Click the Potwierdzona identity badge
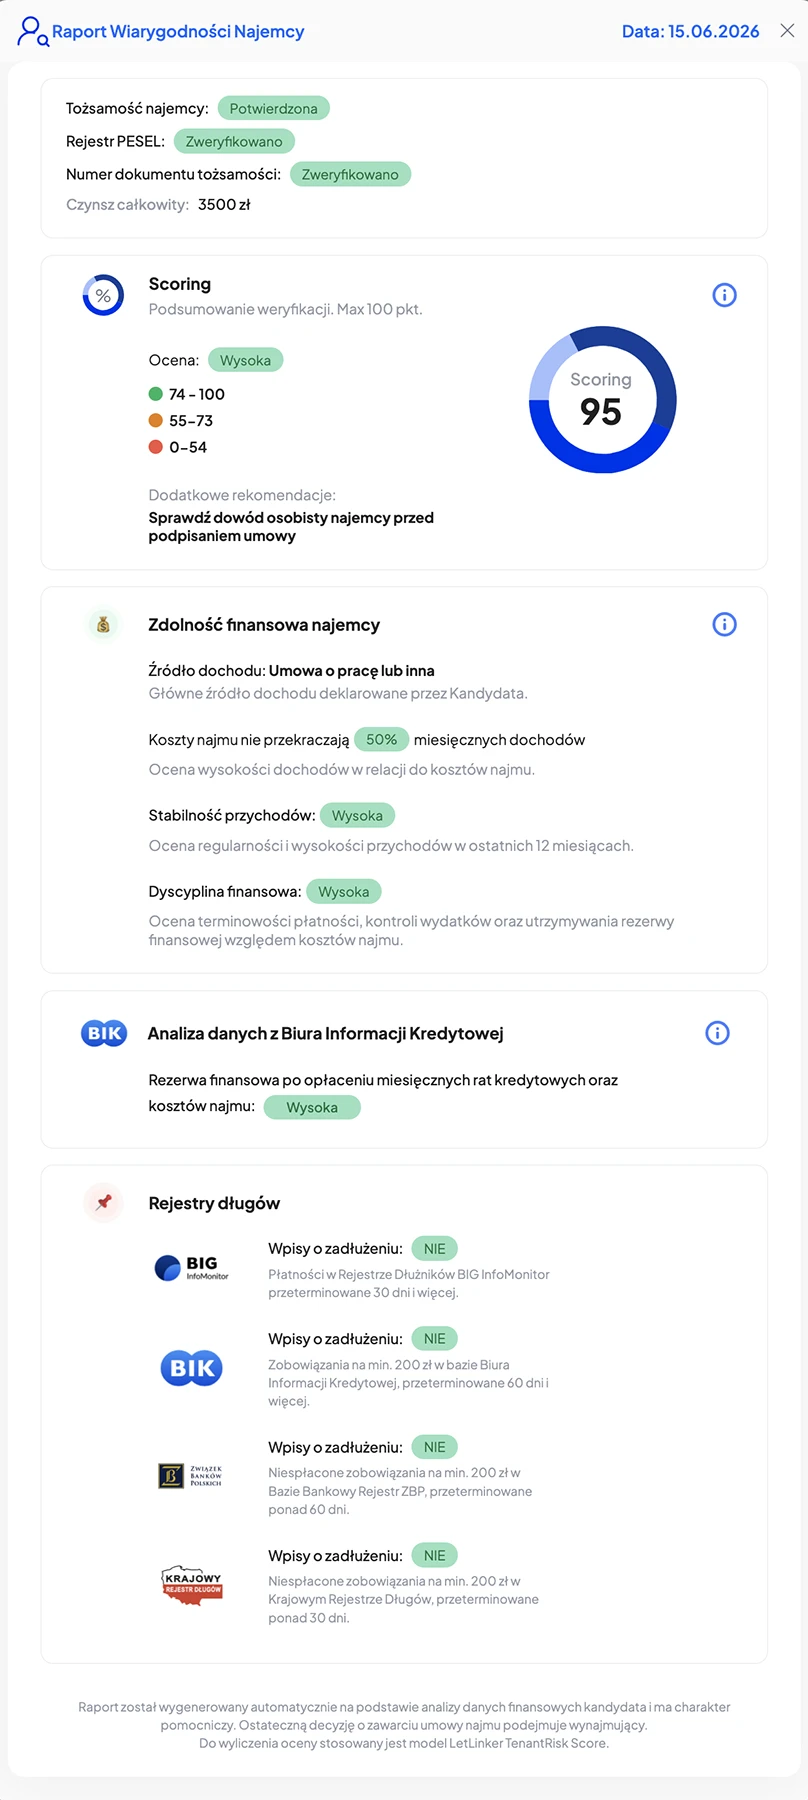 click(x=273, y=108)
